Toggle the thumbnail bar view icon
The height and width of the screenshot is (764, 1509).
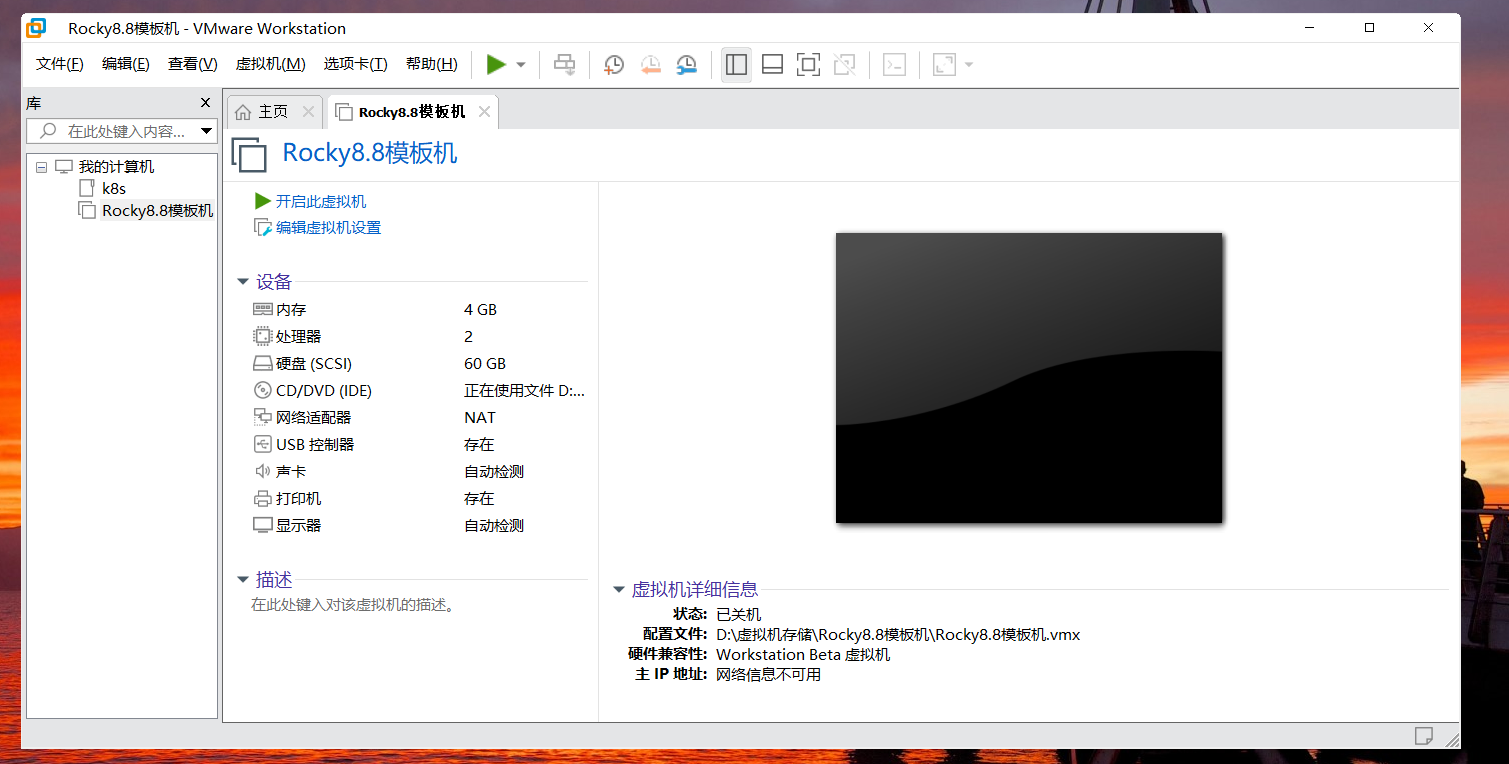[x=772, y=65]
